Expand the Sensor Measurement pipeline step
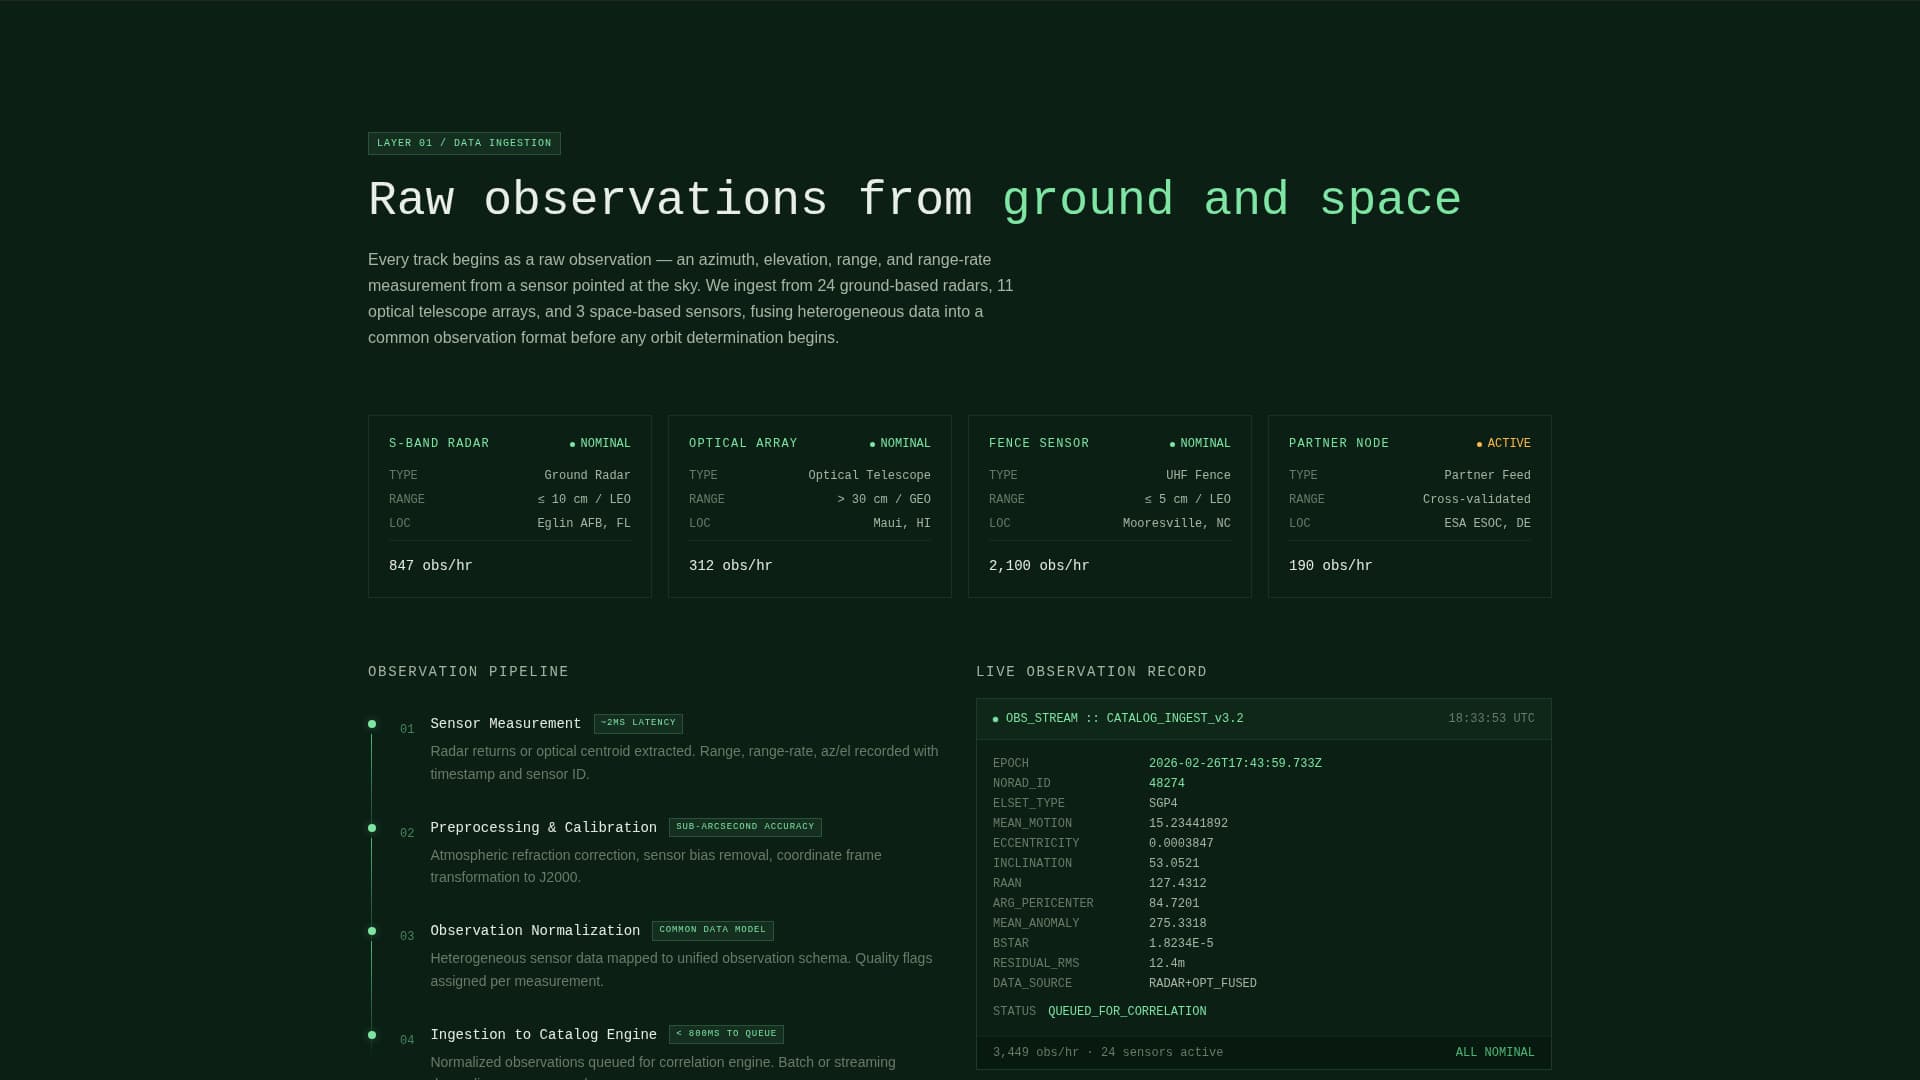Image resolution: width=1920 pixels, height=1080 pixels. (x=505, y=724)
